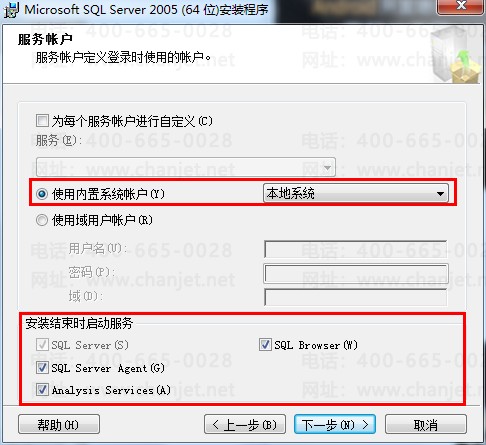Image resolution: width=486 pixels, height=445 pixels.
Task: Uncheck SQL Browser startup checkbox
Action: coord(265,344)
